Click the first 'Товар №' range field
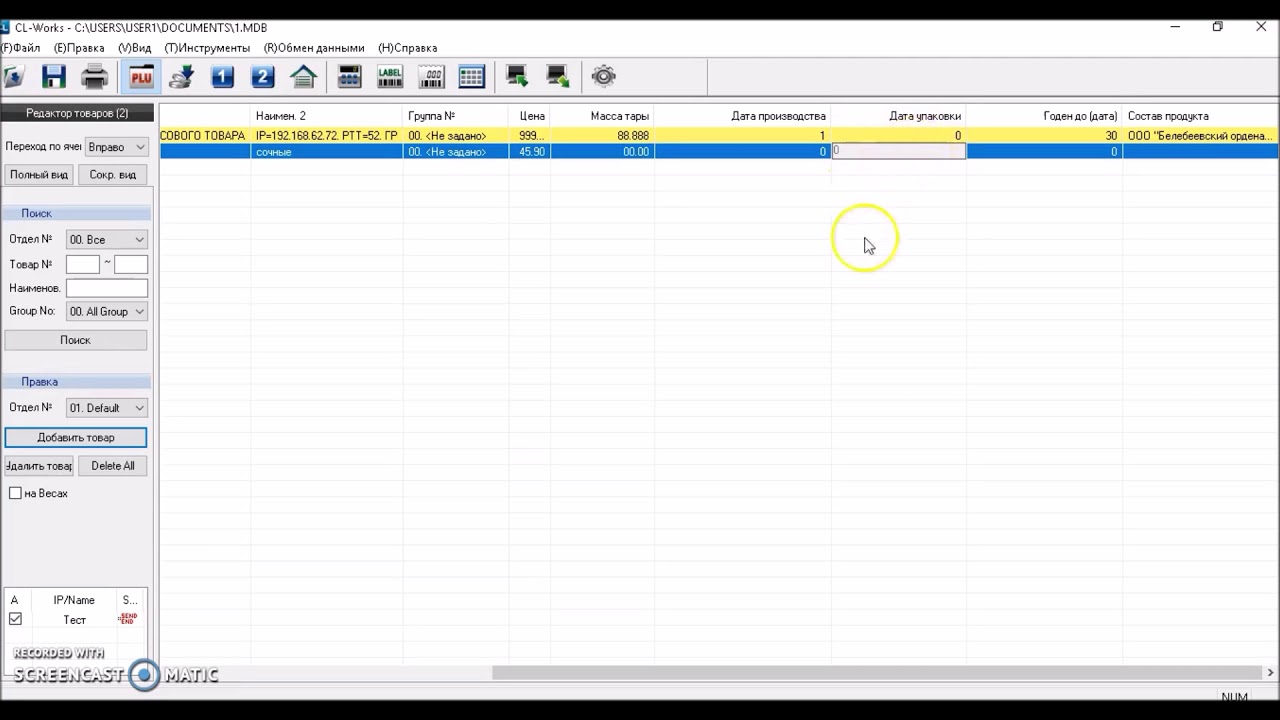Viewport: 1280px width, 720px height. click(83, 264)
